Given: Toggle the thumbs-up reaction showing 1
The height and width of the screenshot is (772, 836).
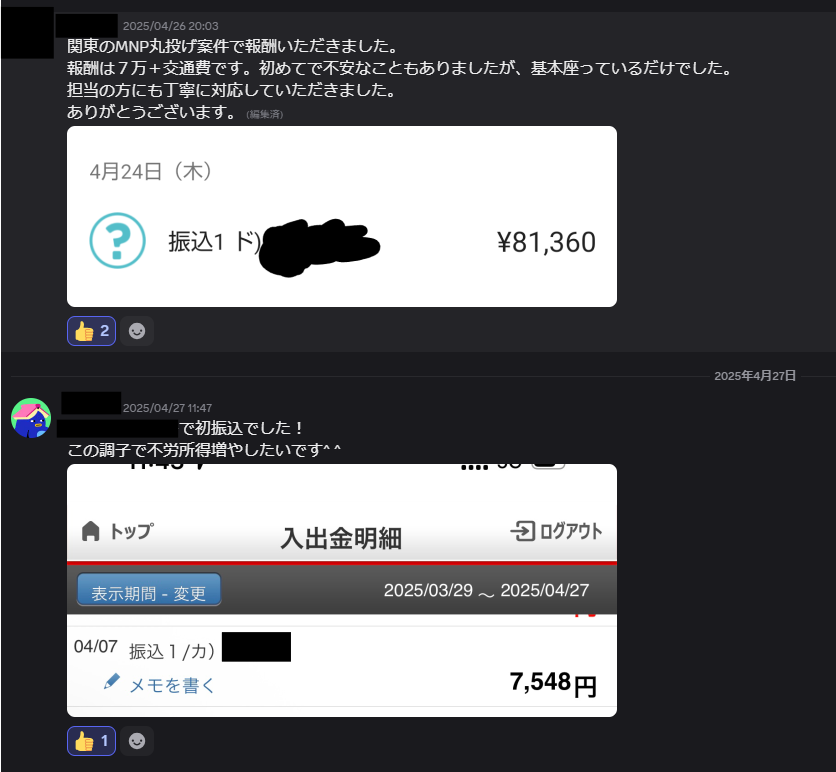Looking at the screenshot, I should click(91, 741).
